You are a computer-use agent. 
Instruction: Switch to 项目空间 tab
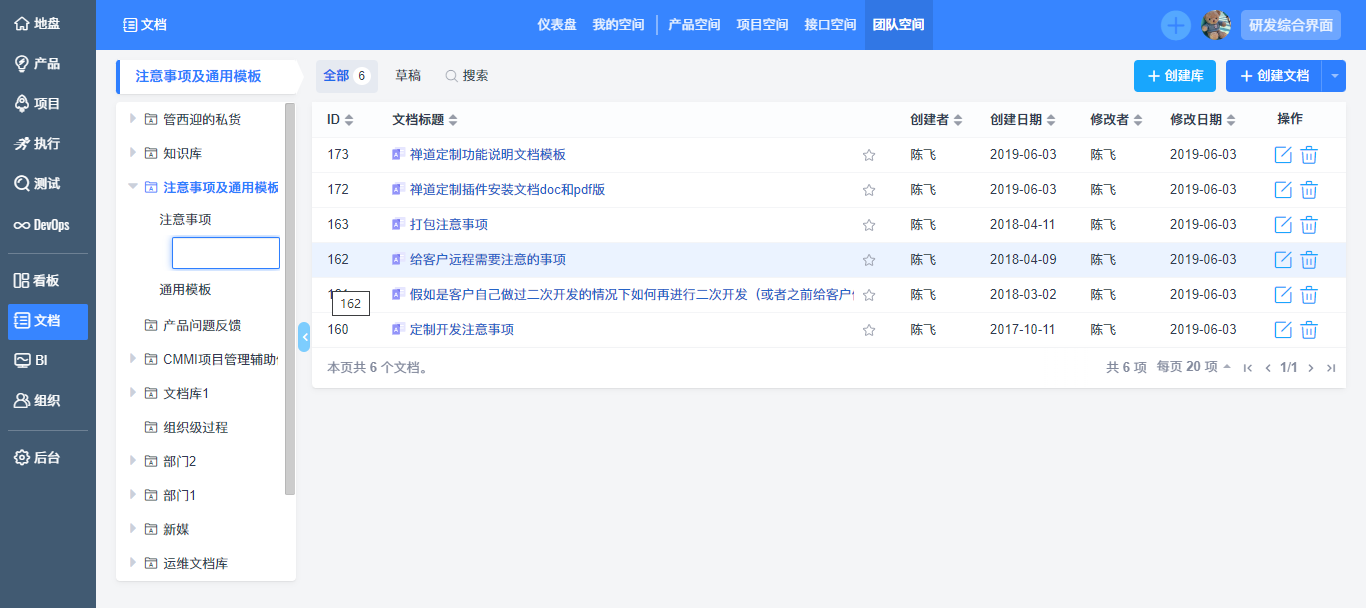(x=762, y=25)
